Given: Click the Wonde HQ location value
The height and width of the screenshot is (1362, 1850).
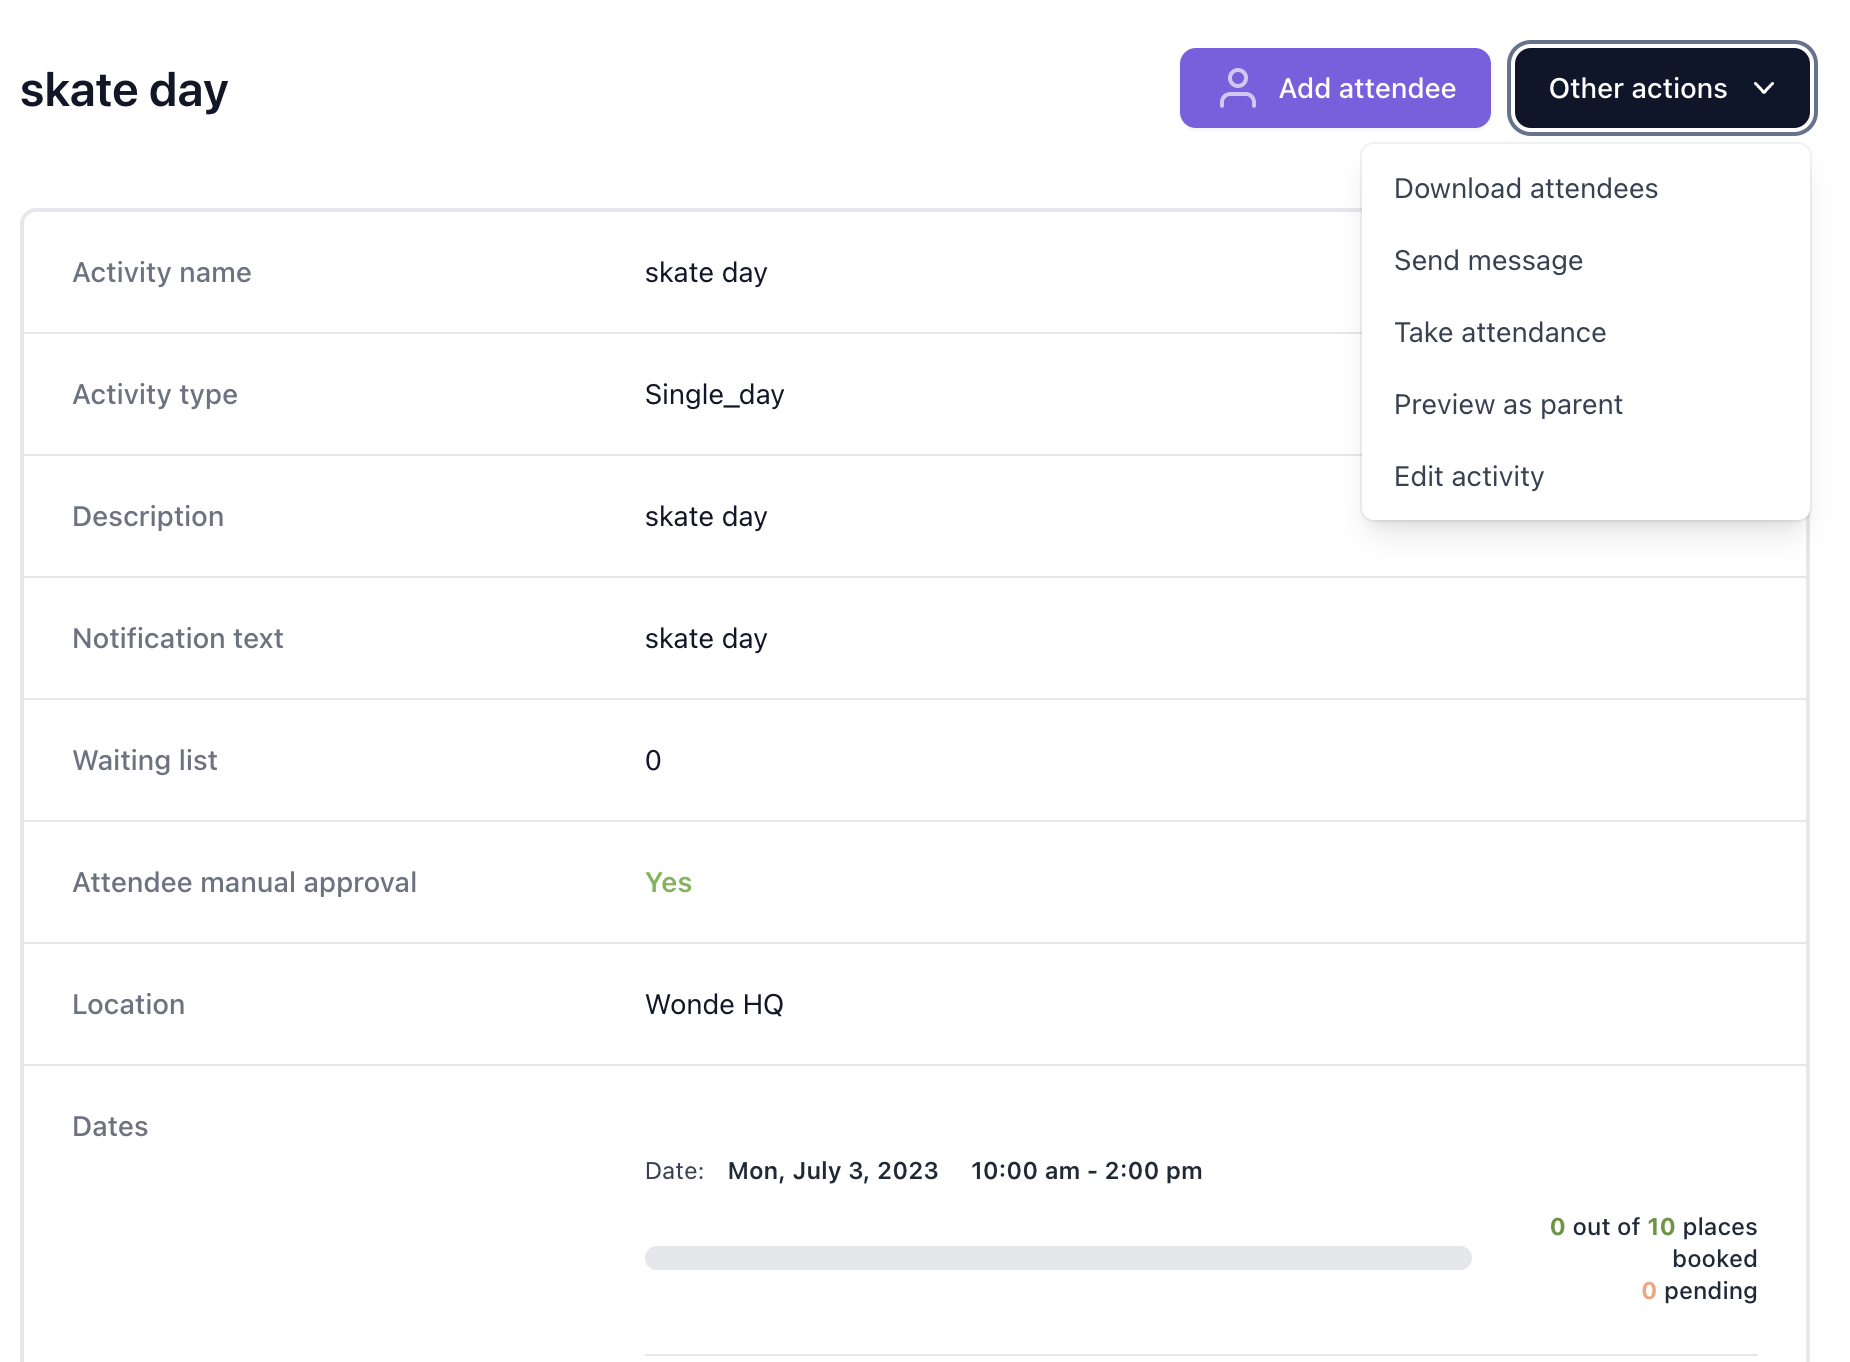Looking at the screenshot, I should pos(714,1004).
